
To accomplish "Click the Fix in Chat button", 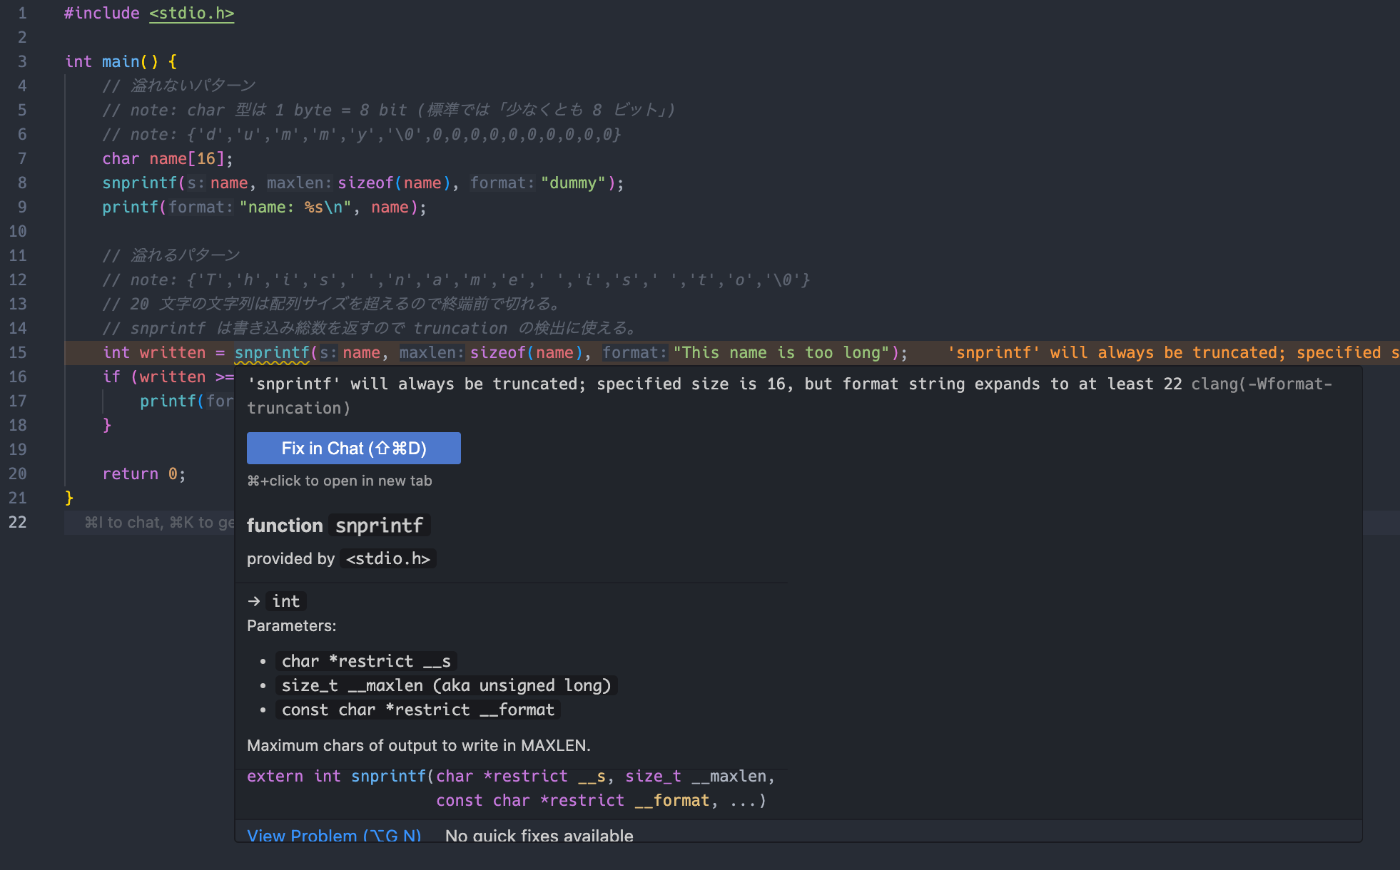I will [354, 448].
